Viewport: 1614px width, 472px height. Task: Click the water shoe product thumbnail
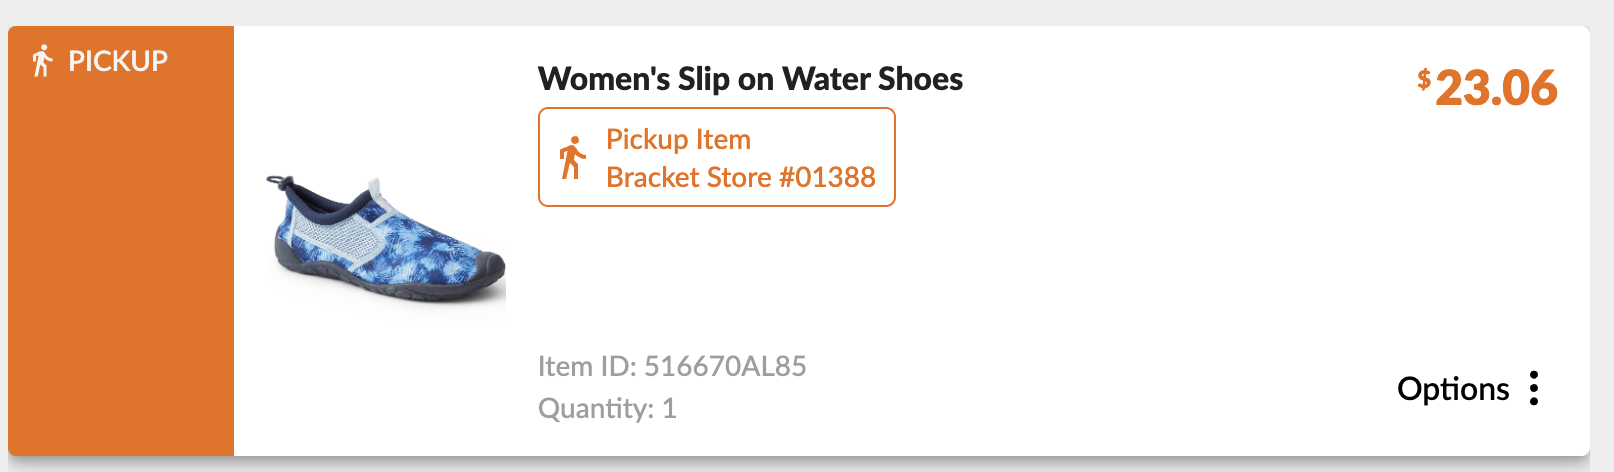pyautogui.click(x=388, y=240)
